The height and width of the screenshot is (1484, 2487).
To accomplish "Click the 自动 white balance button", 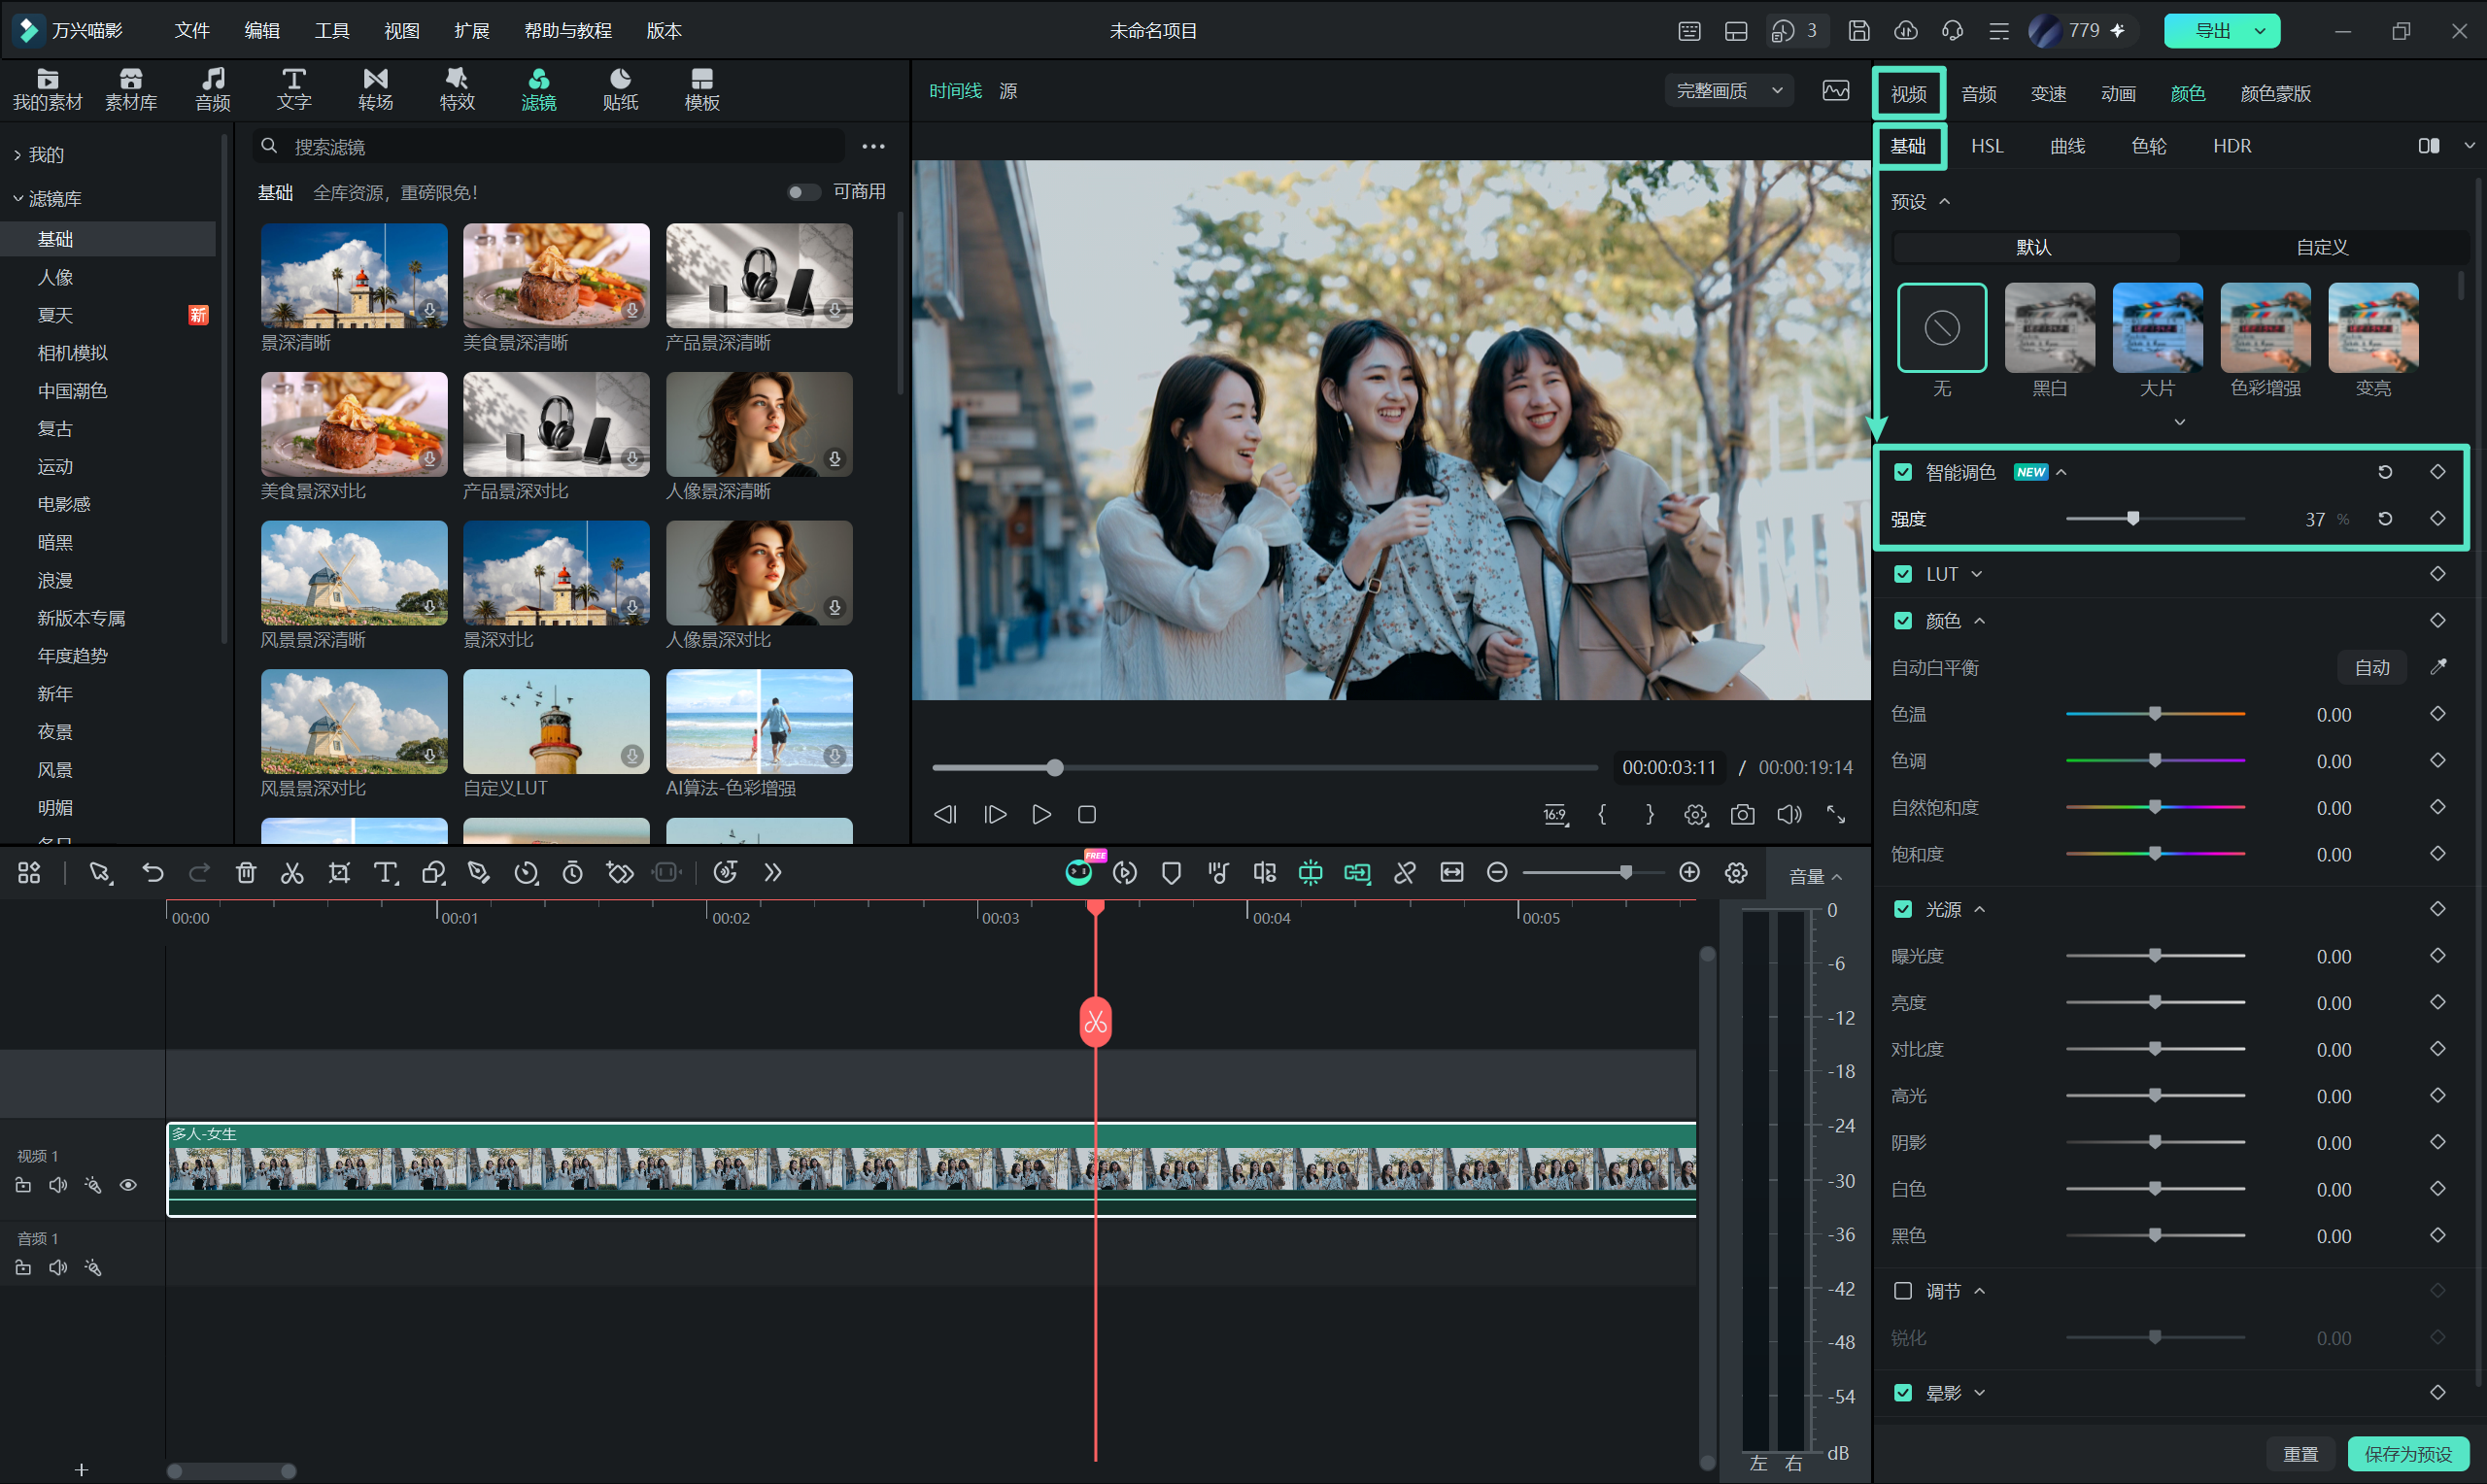I will pos(2372,667).
